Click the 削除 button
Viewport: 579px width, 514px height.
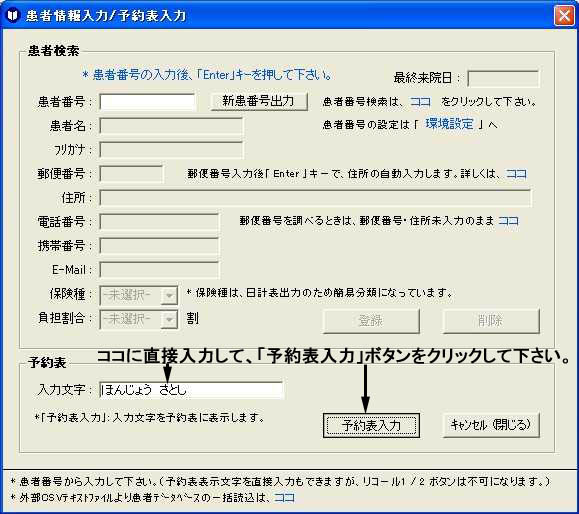(x=491, y=321)
